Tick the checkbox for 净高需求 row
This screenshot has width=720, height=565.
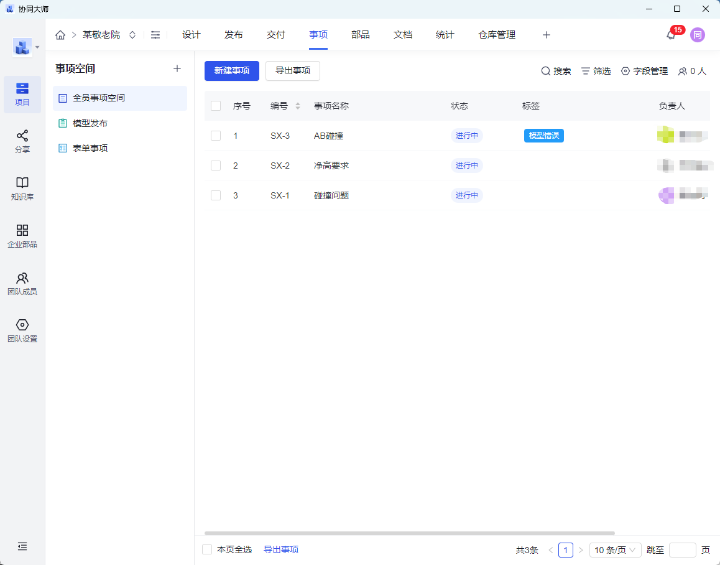click(215, 166)
